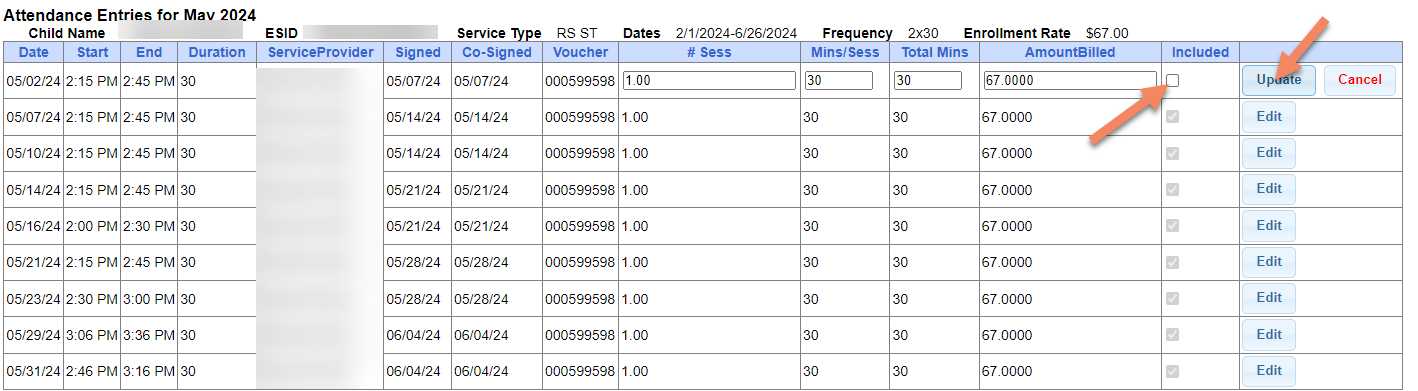Click the Update button for the 05/02/24 entry
The width and height of the screenshot is (1418, 391).
click(x=1279, y=80)
